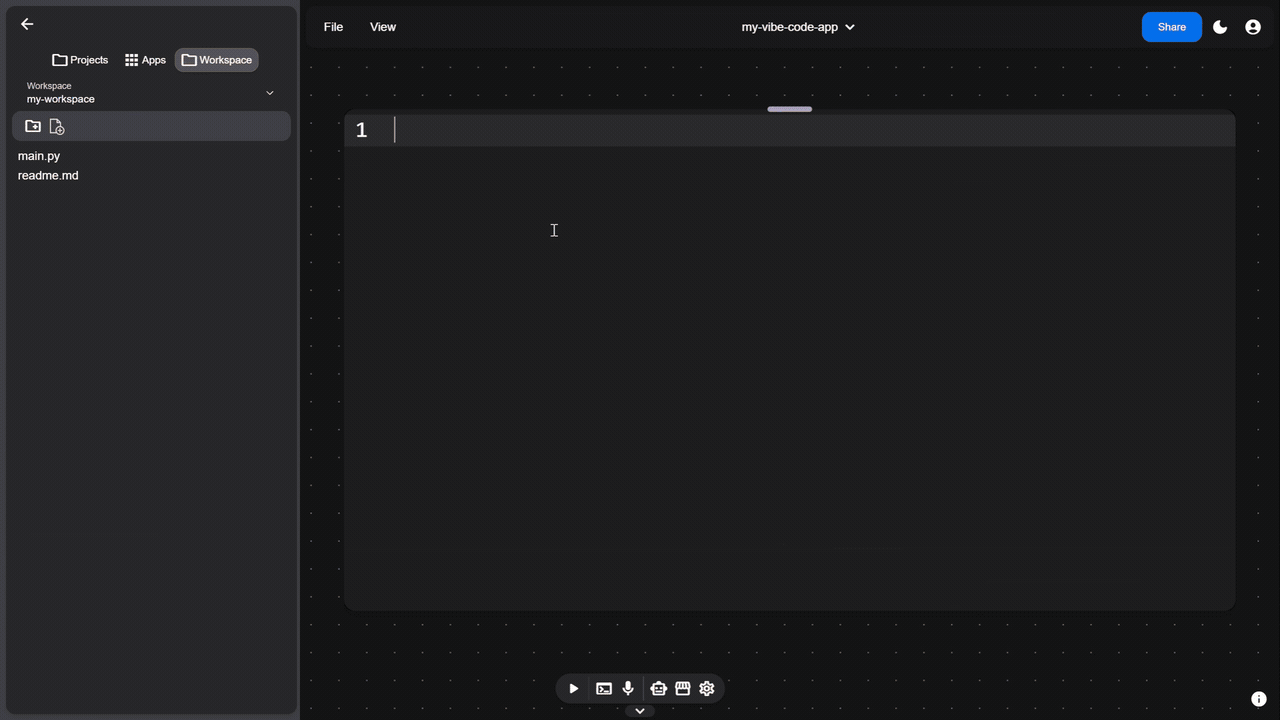Add a new file with the file icon
Screen dimensions: 1280x720
pos(57,126)
